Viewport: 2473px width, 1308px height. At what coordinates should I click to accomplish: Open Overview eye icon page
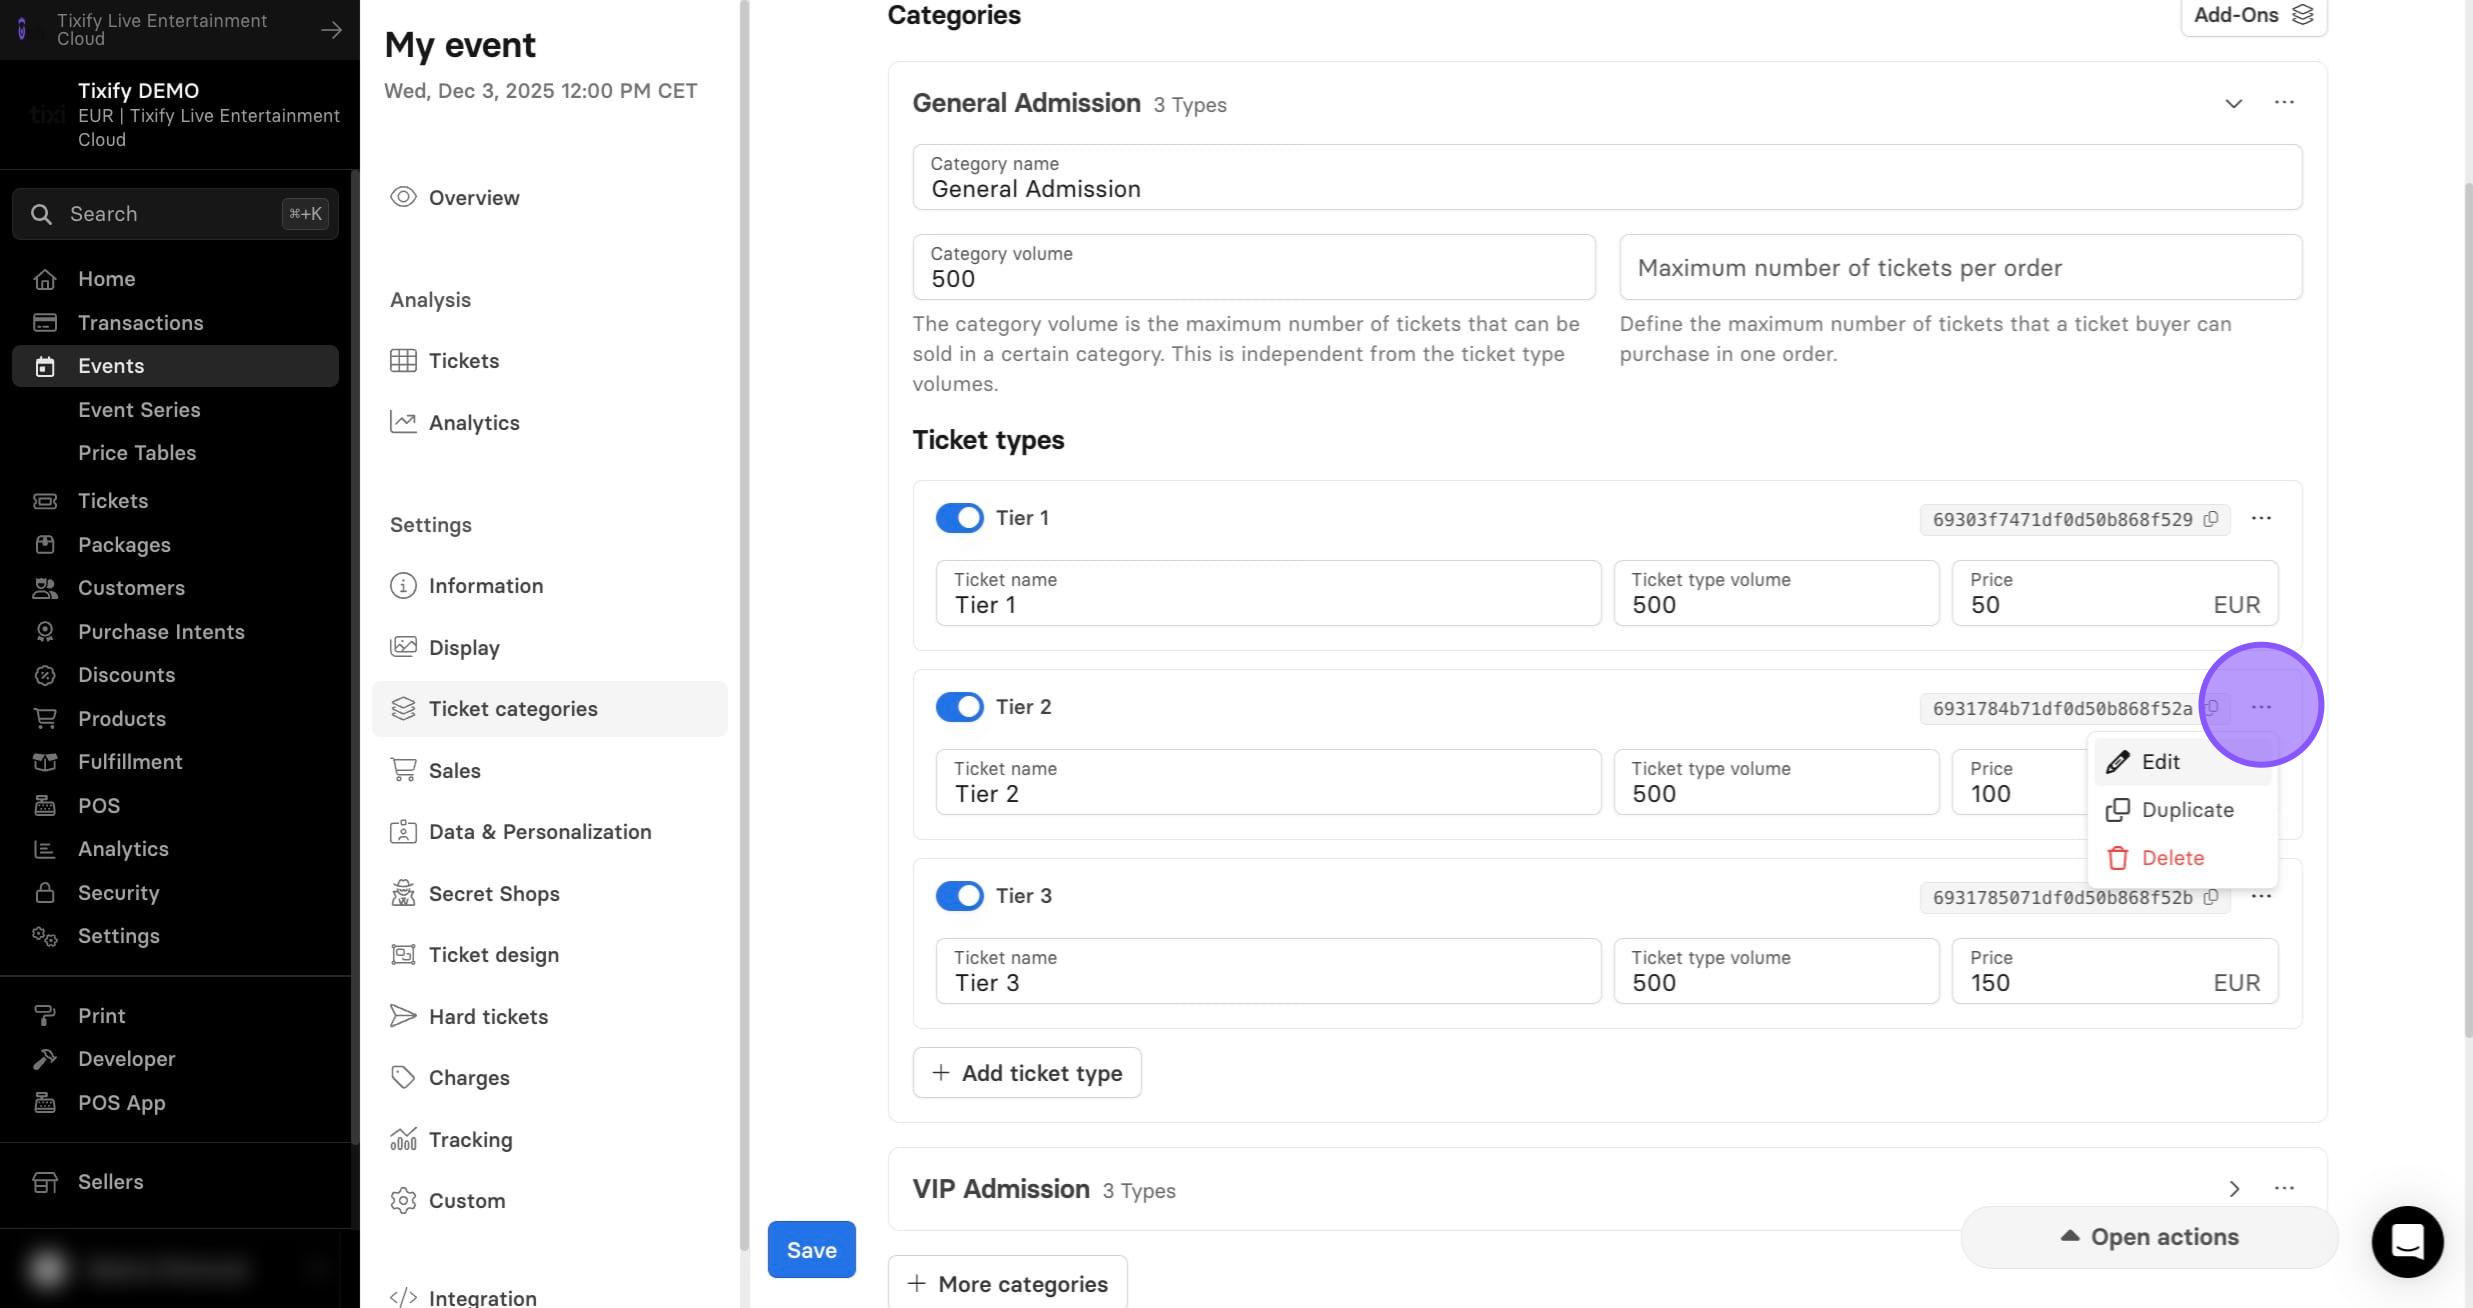[x=455, y=197]
